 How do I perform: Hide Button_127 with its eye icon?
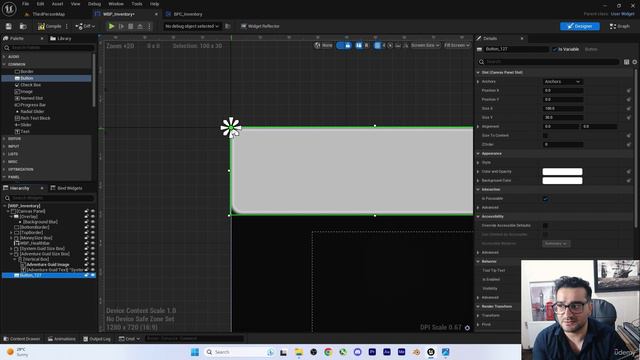tap(93, 276)
